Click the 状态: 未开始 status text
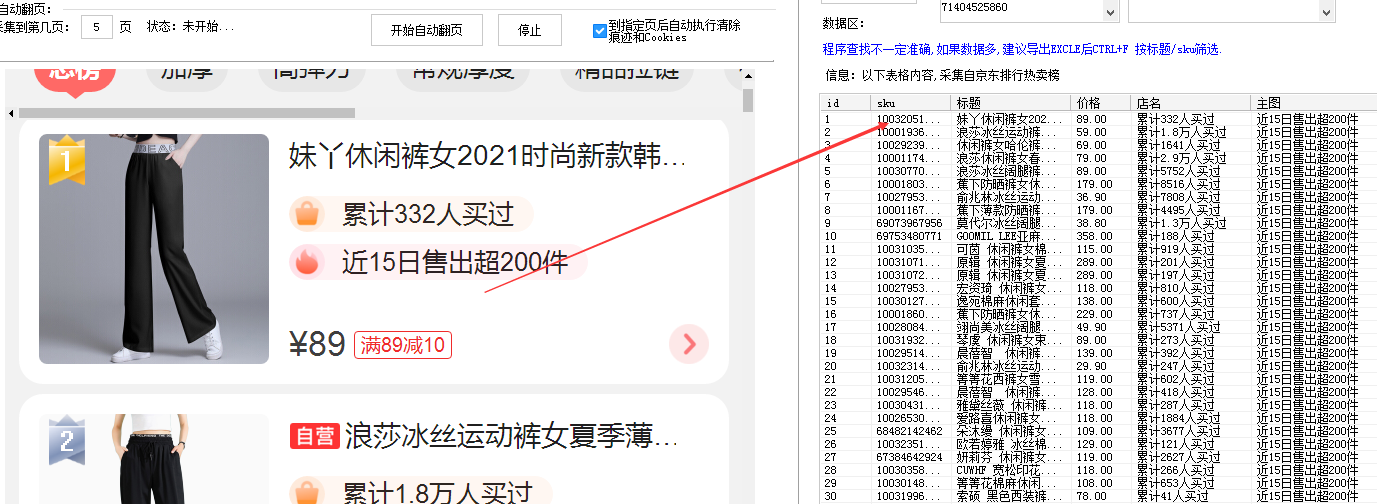1377x504 pixels. (x=191, y=27)
